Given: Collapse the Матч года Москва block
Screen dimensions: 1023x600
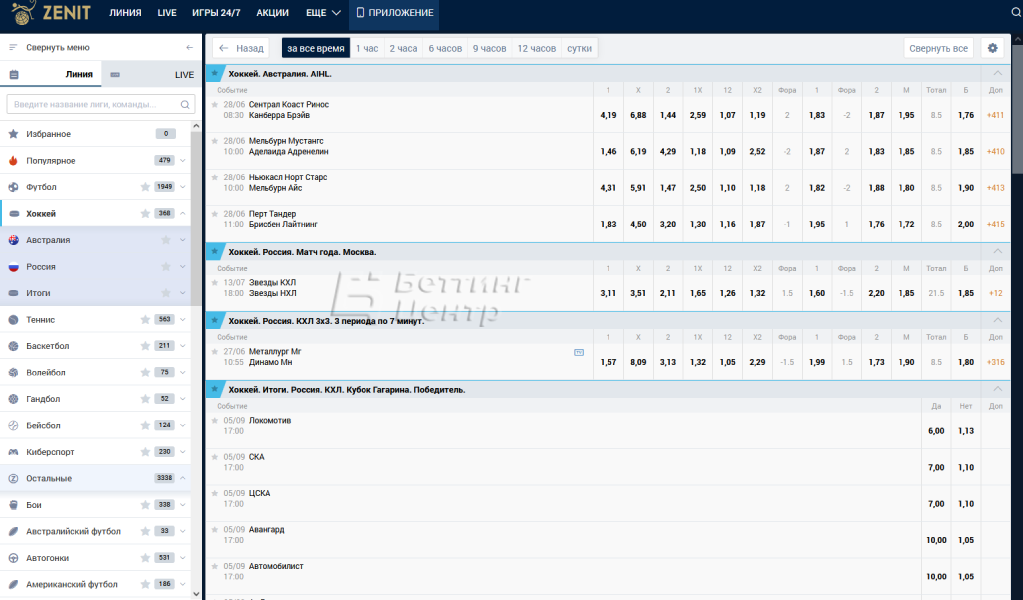Looking at the screenshot, I should click(997, 251).
